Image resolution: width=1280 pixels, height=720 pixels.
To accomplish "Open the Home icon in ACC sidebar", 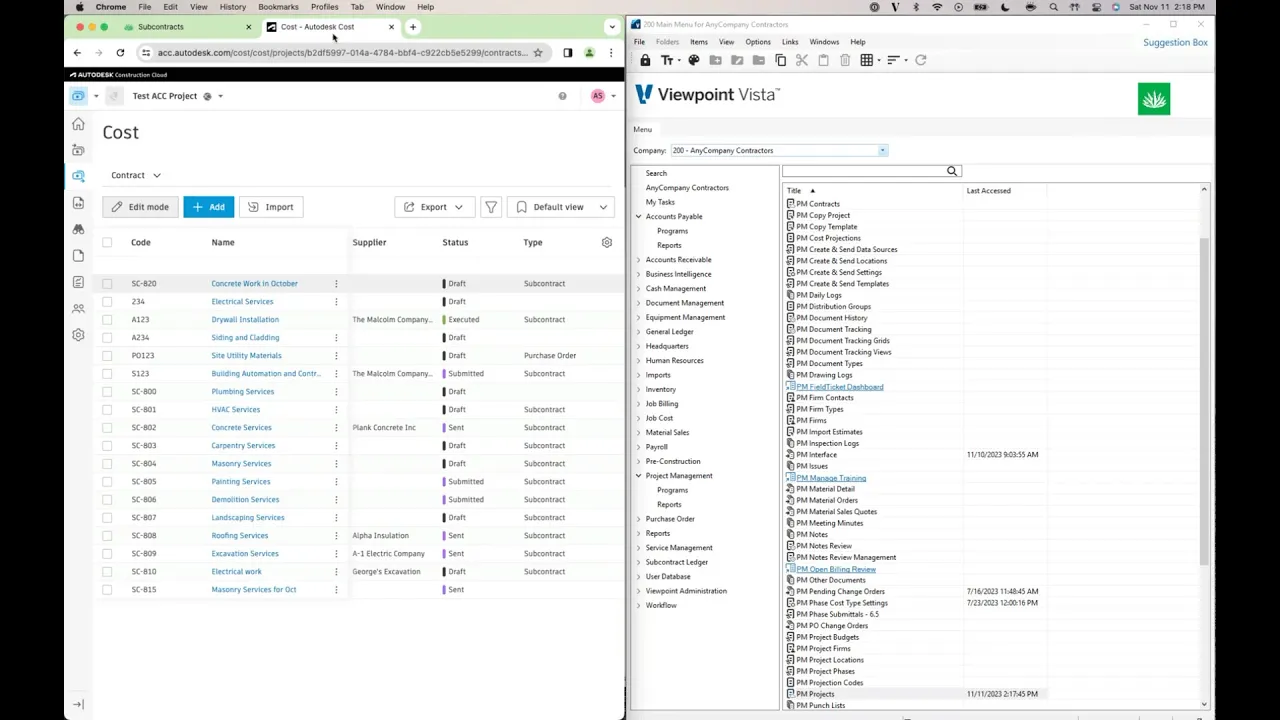I will coord(78,124).
